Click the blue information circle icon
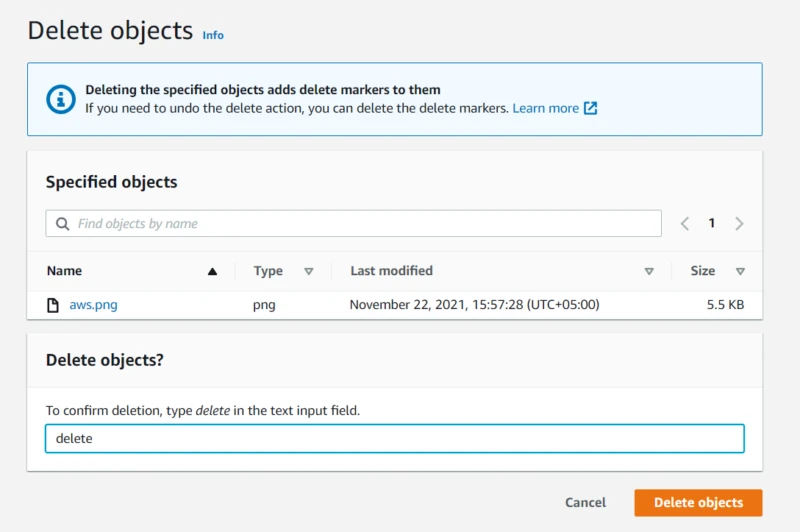Image resolution: width=800 pixels, height=532 pixels. tap(61, 99)
